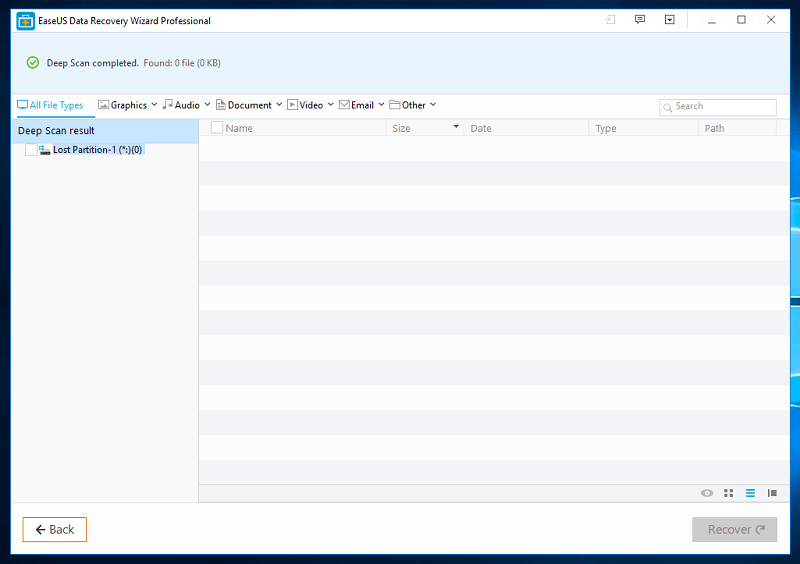800x564 pixels.
Task: Filter by Graphics files
Action: pos(122,105)
